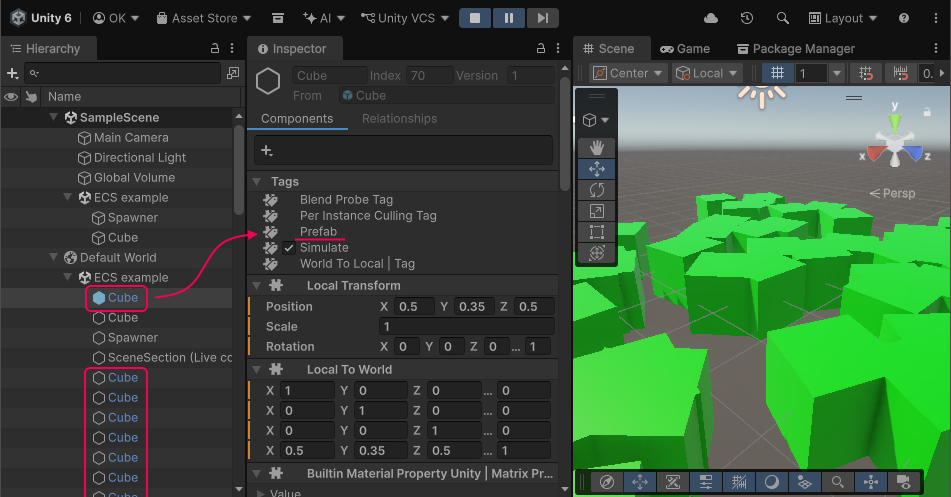Image resolution: width=951 pixels, height=497 pixels.
Task: Switch to the Package Manager tab
Action: (796, 49)
